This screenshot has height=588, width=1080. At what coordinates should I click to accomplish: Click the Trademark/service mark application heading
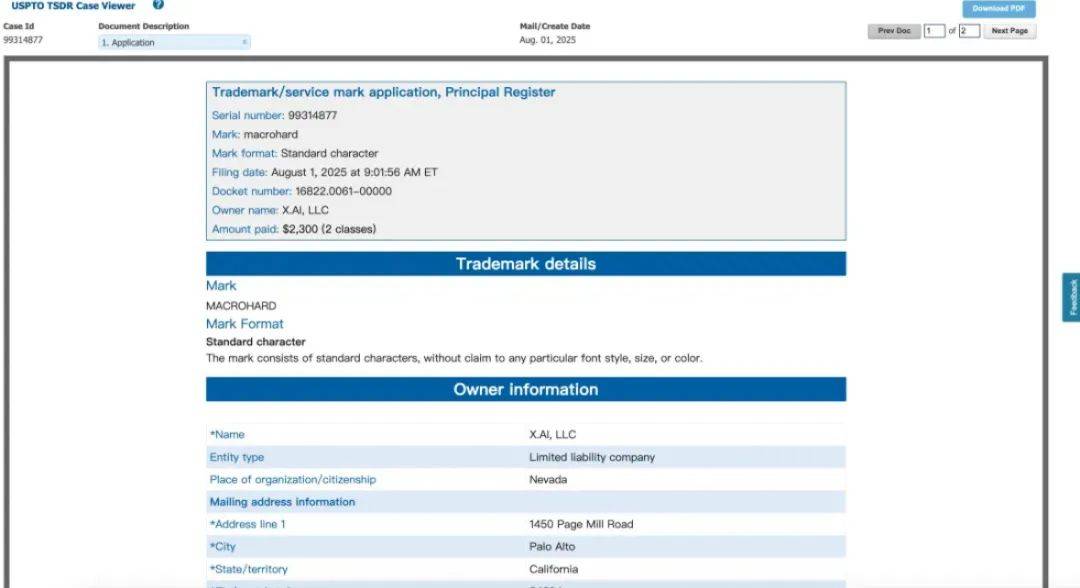pyautogui.click(x=384, y=92)
